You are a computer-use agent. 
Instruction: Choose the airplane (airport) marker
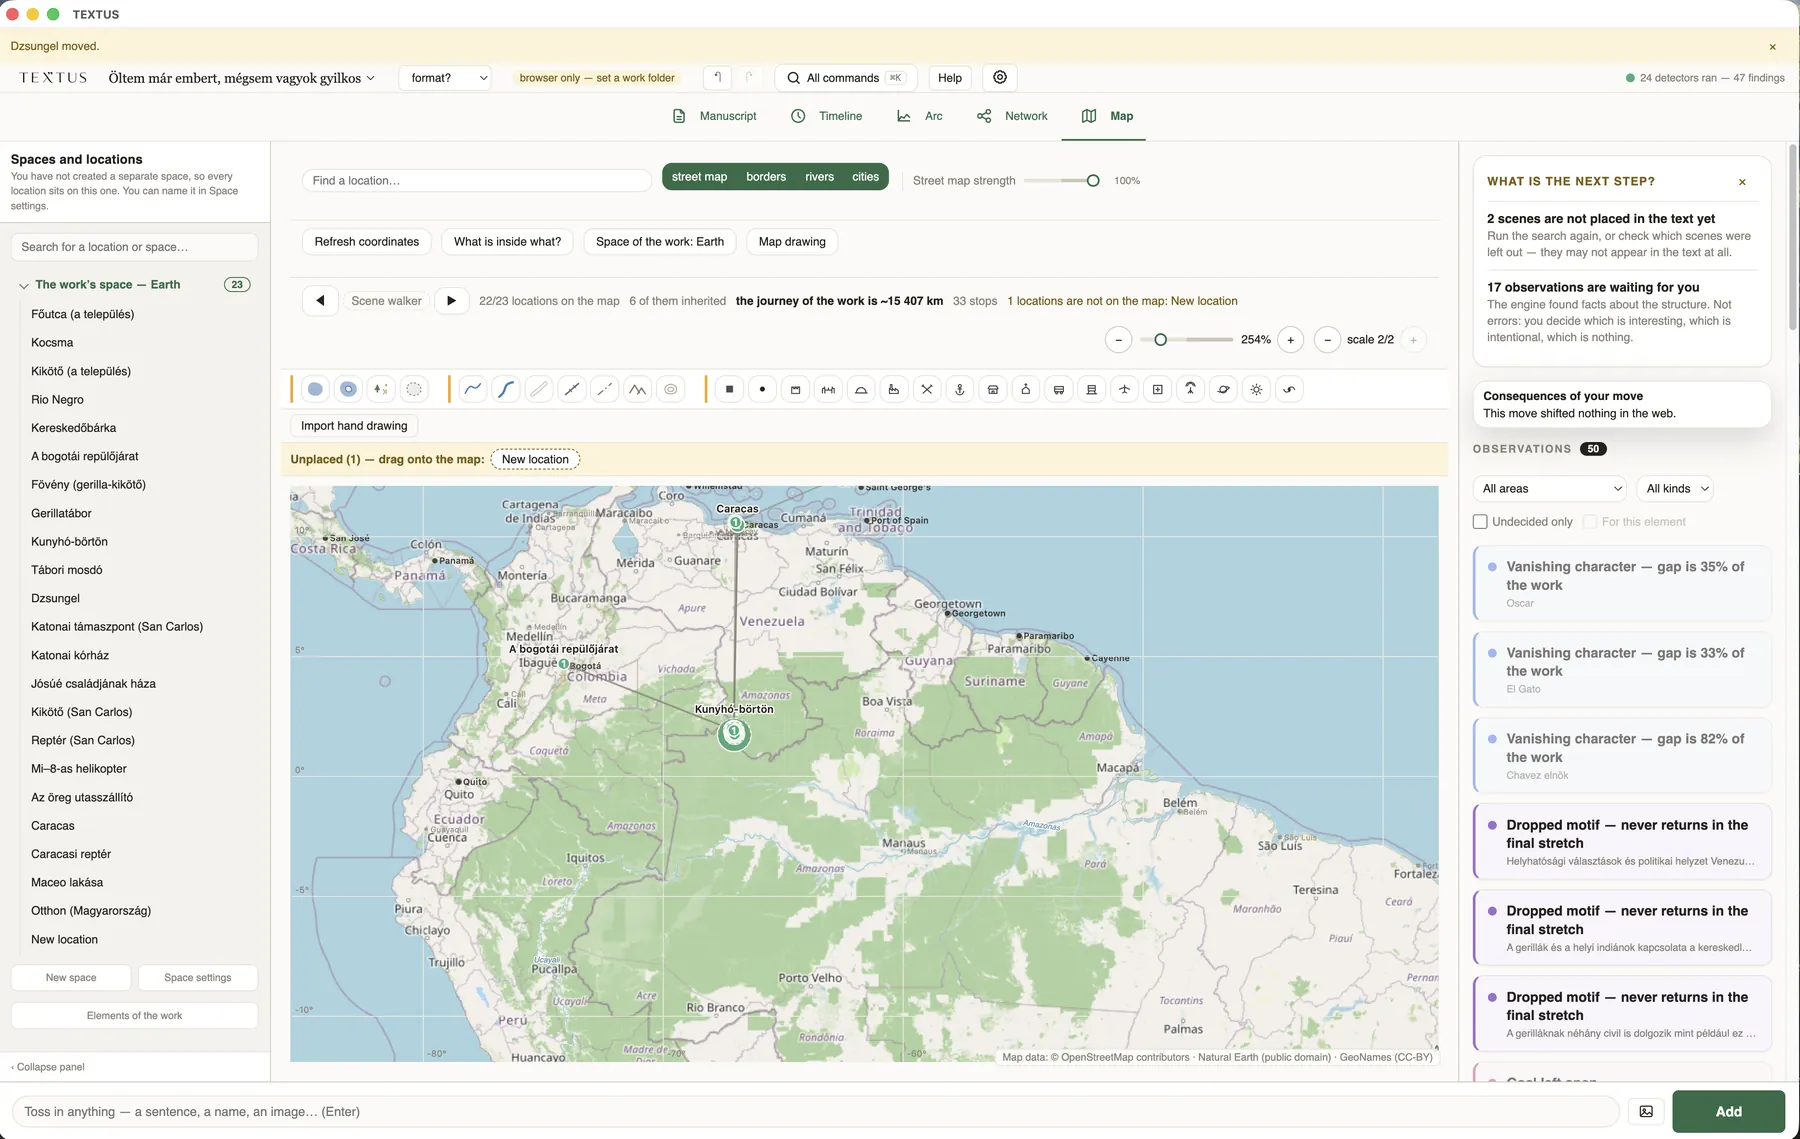pos(1125,390)
